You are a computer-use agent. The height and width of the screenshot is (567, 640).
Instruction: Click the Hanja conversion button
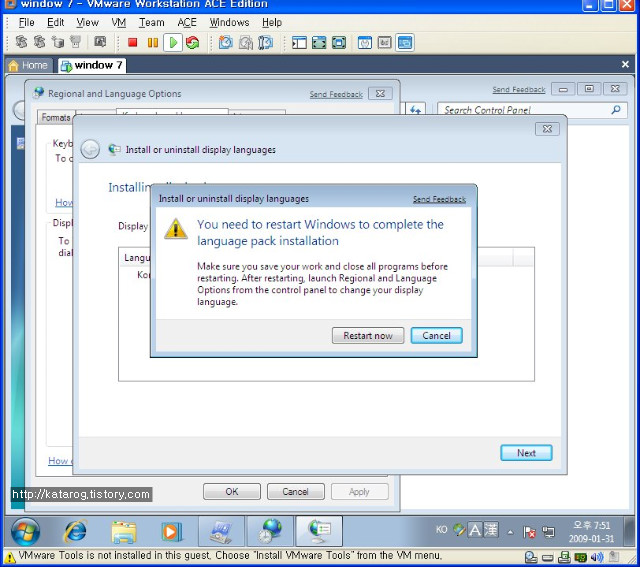pyautogui.click(x=491, y=530)
